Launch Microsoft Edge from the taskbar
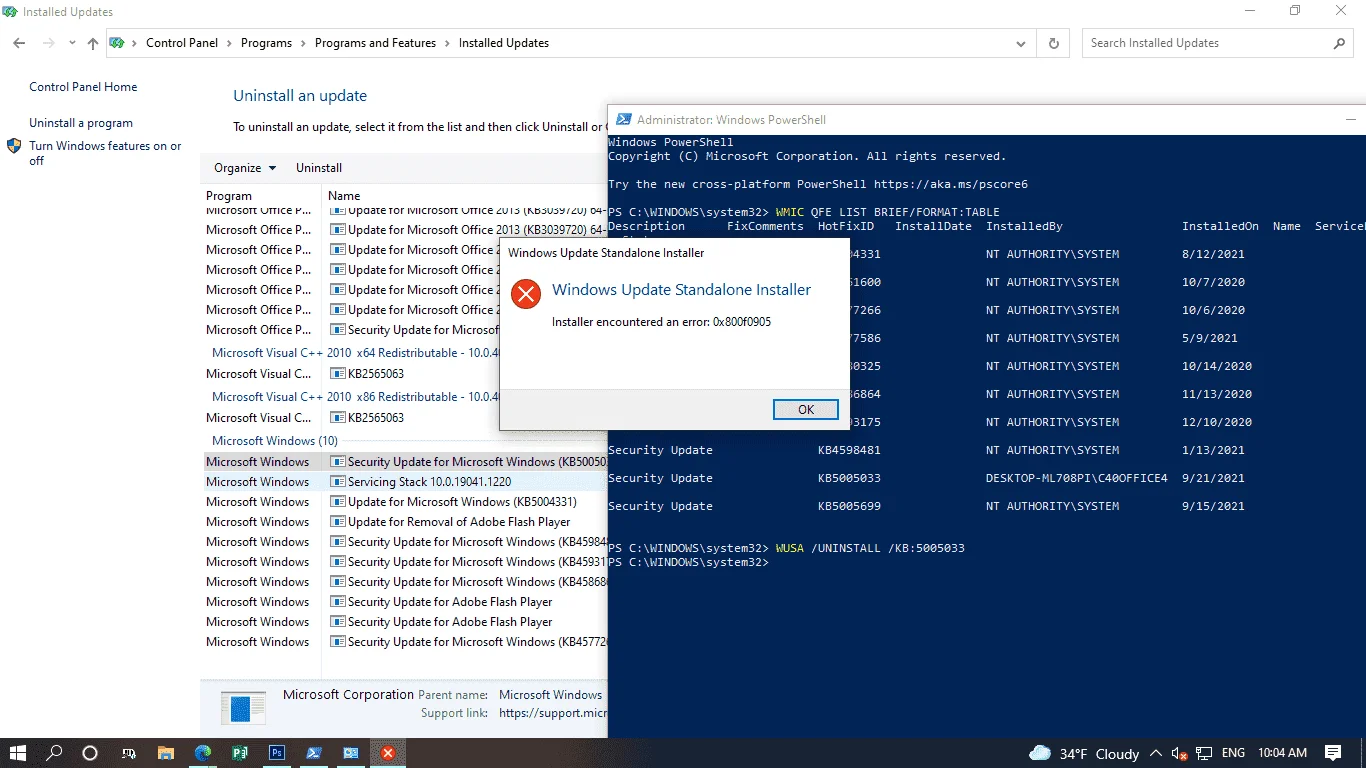1366x768 pixels. coord(203,753)
